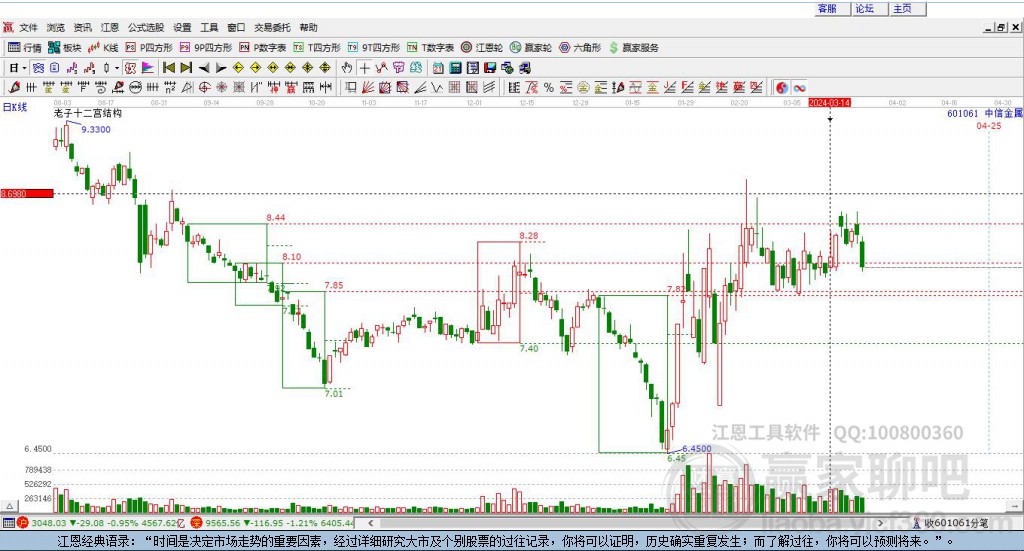Open the T数字表 tool

430,48
